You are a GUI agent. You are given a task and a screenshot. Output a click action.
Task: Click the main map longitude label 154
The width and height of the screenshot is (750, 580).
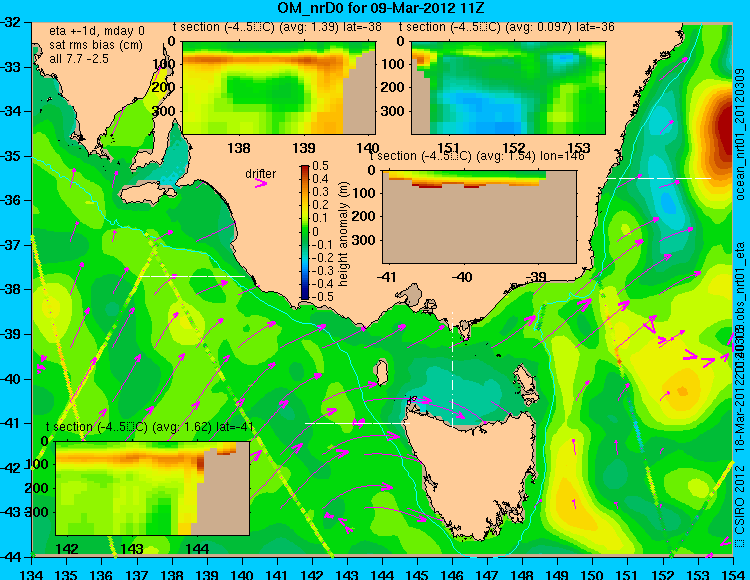tap(733, 574)
